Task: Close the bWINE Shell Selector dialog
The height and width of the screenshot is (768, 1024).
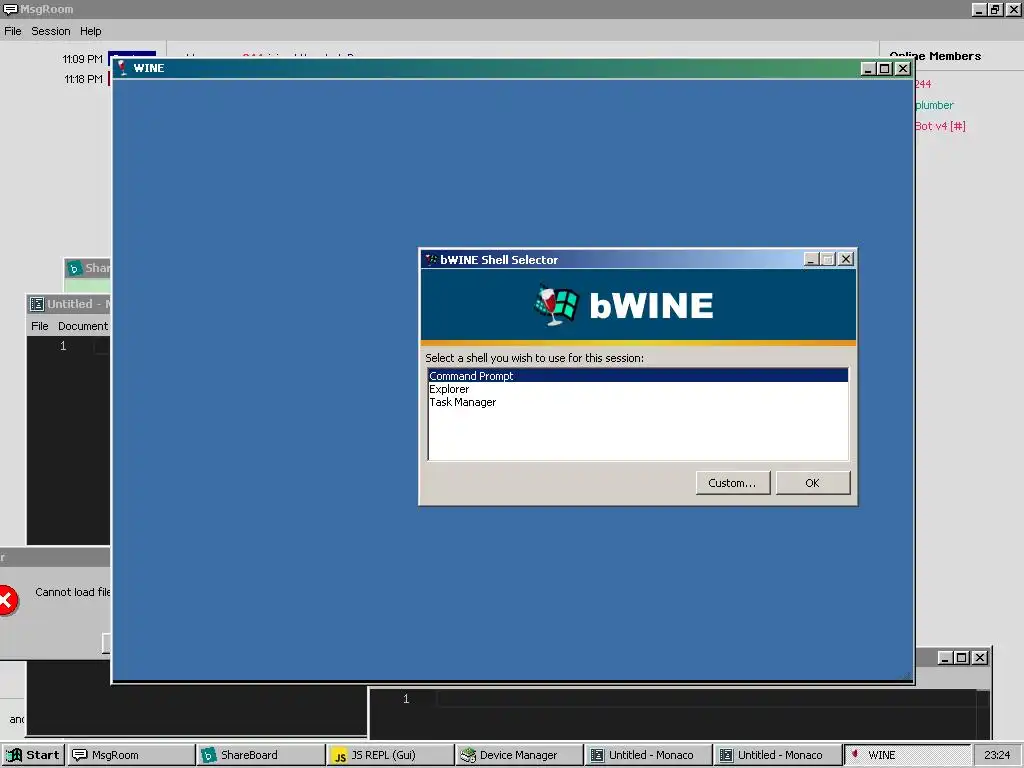Action: 846,259
